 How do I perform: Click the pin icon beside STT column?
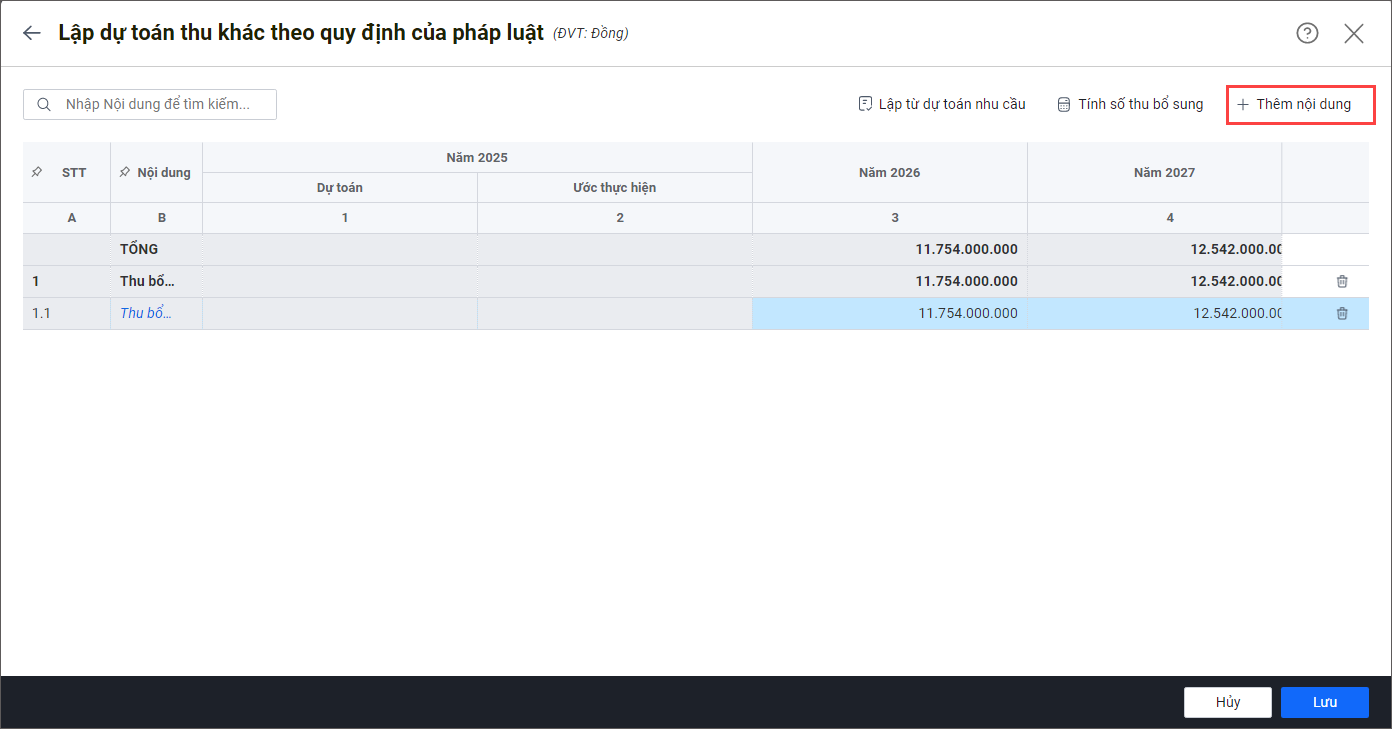37,172
